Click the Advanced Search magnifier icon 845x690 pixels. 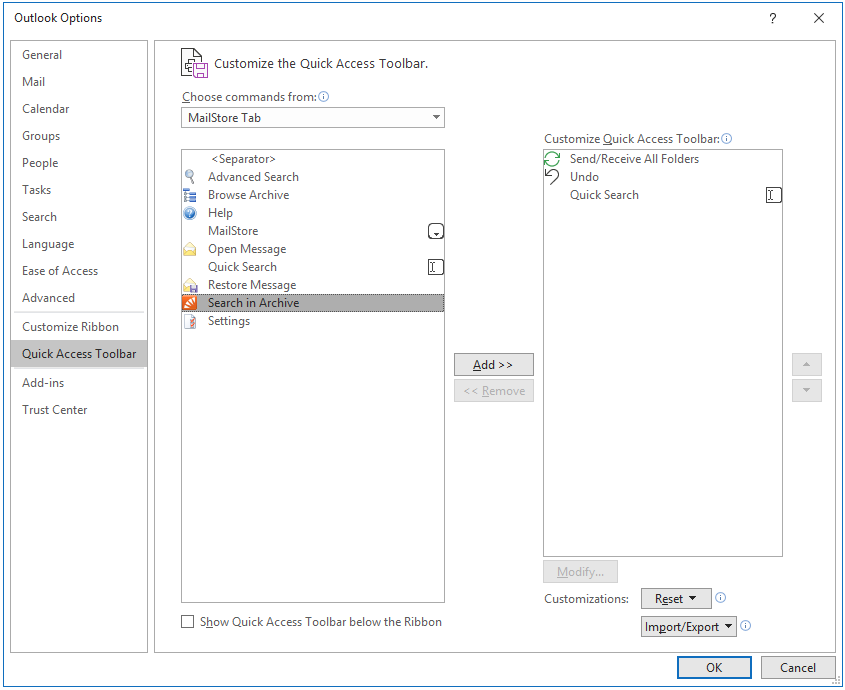[x=190, y=177]
